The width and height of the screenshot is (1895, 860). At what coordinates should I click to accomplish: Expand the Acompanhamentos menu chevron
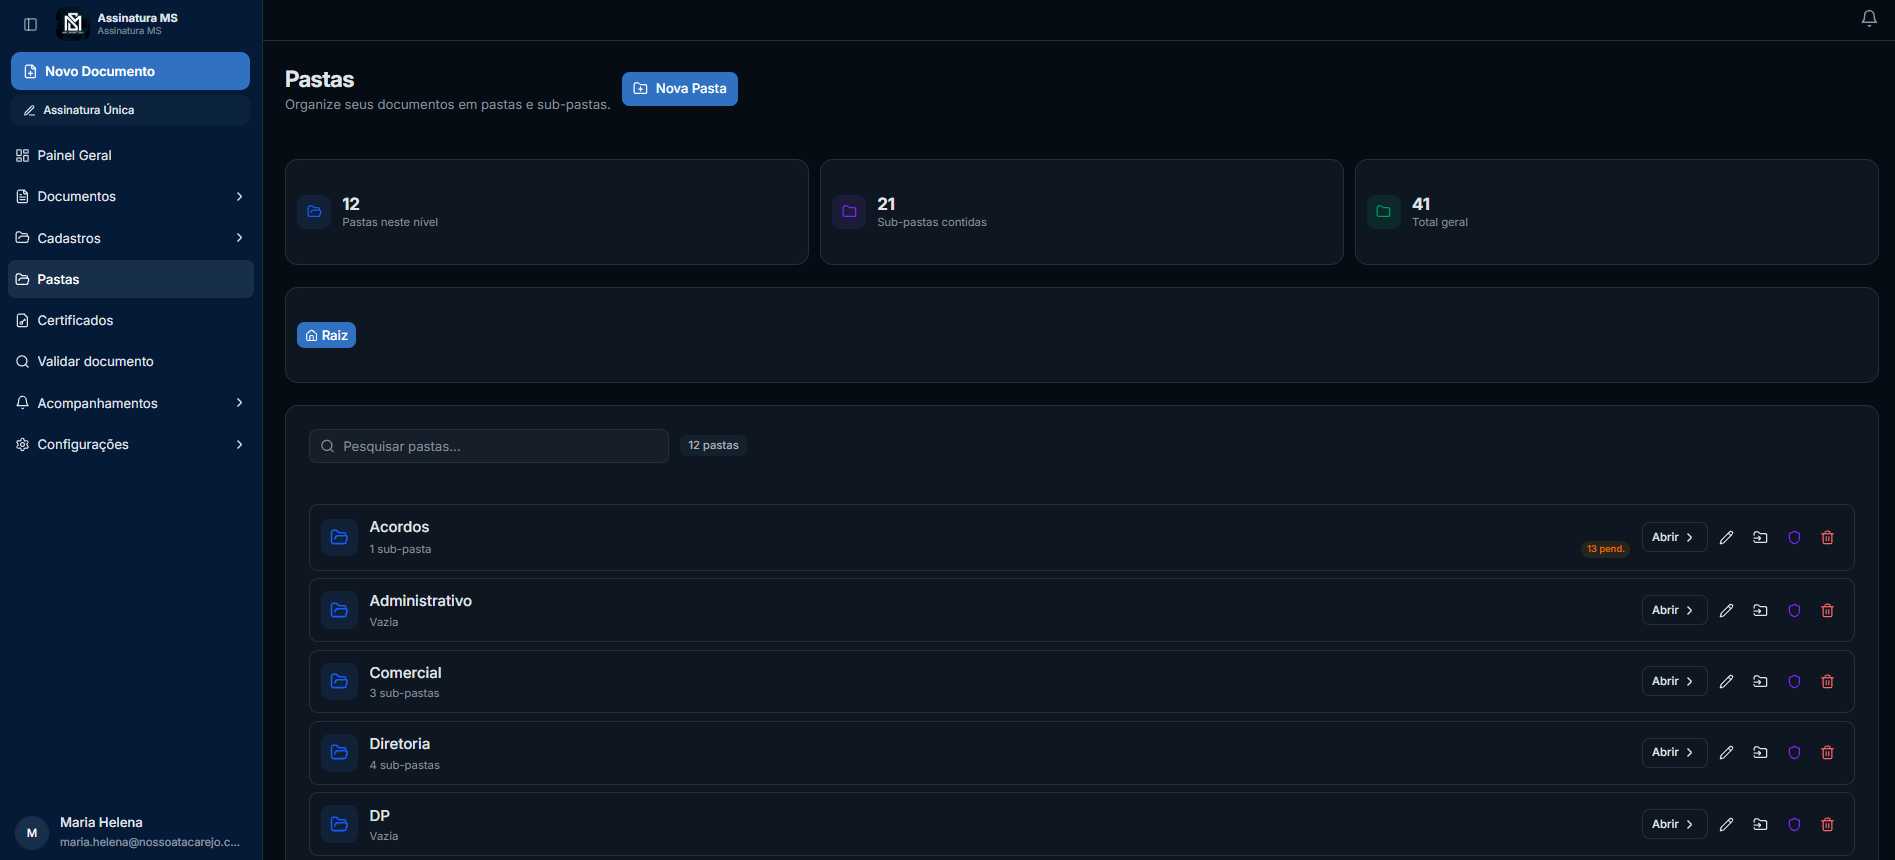(239, 403)
